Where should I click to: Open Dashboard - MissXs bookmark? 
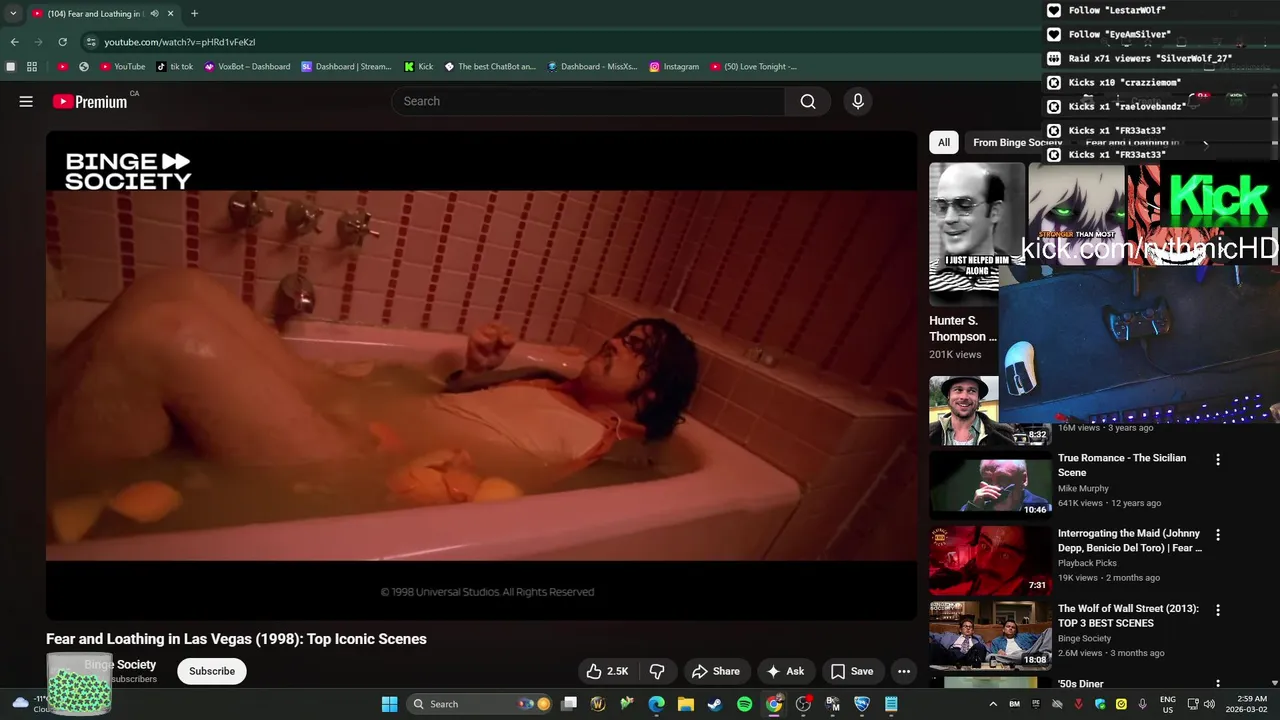pyautogui.click(x=592, y=67)
